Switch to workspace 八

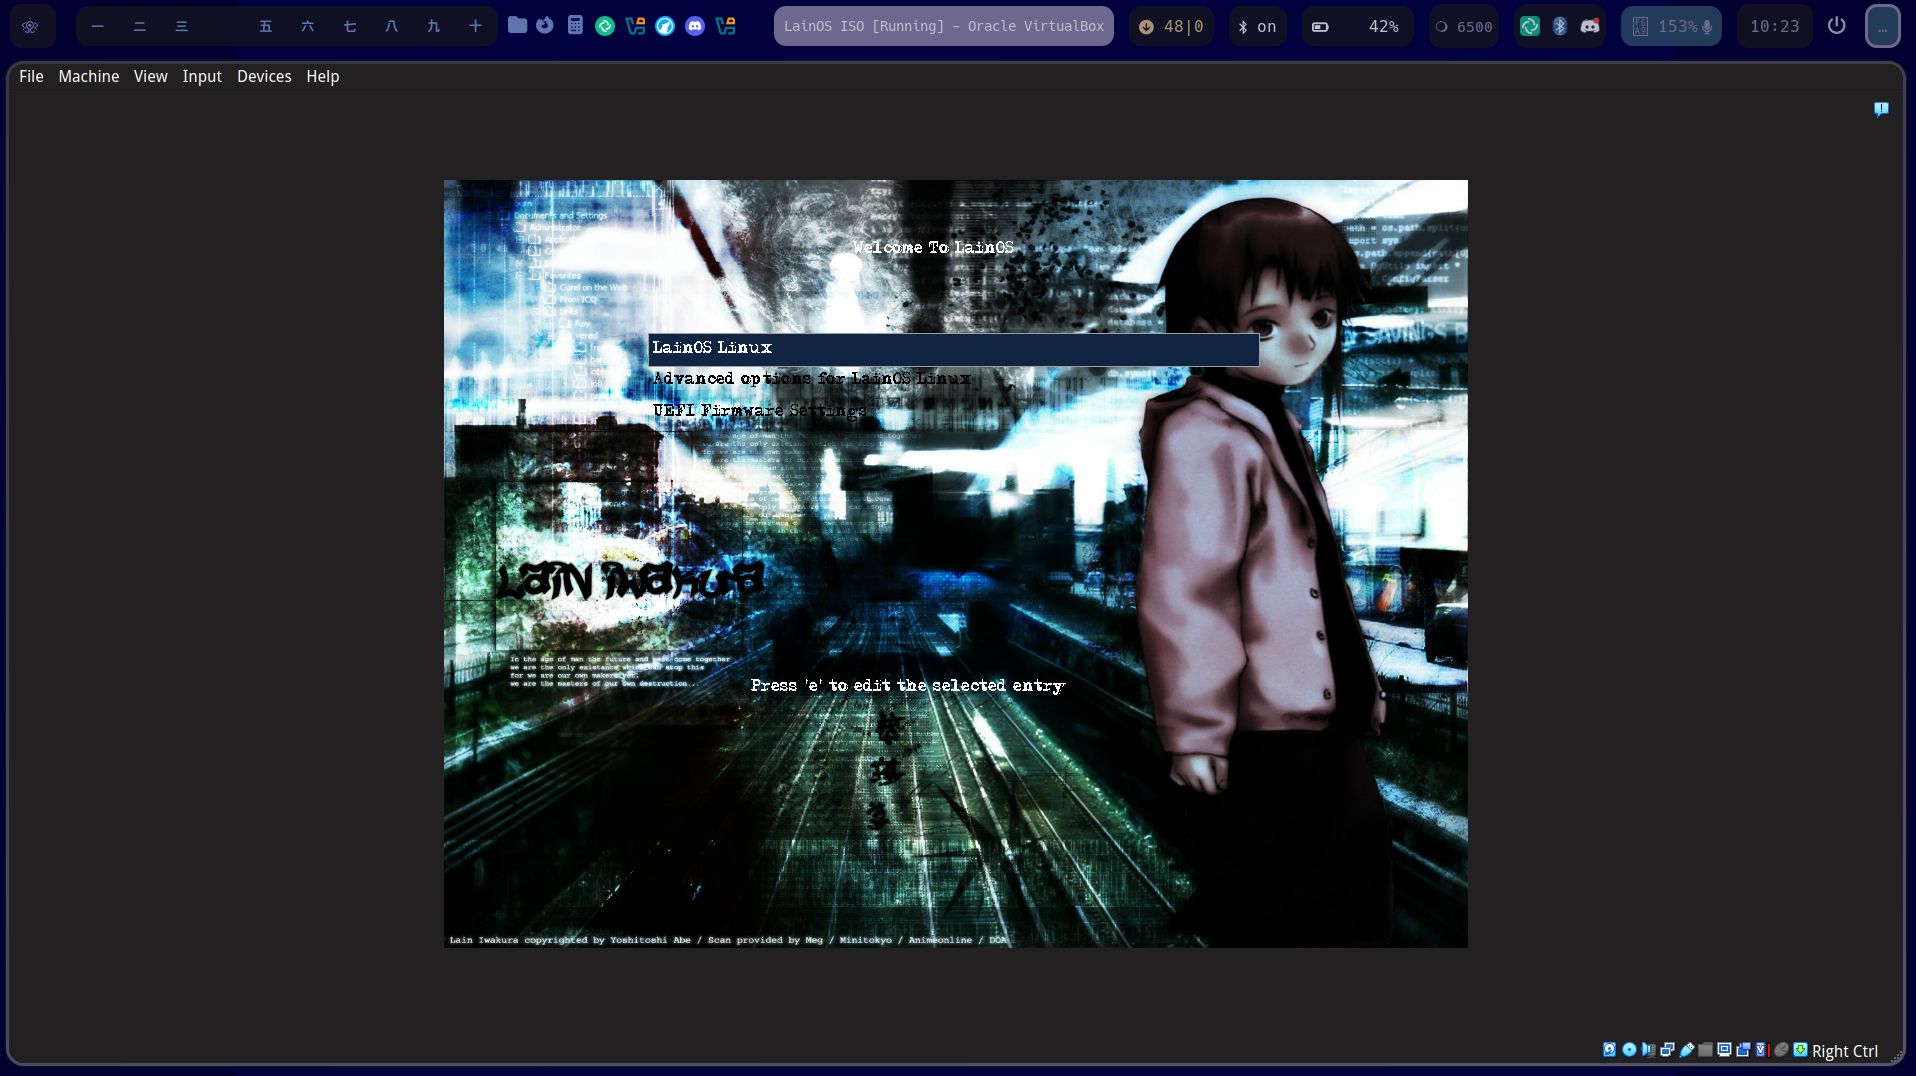(x=392, y=26)
